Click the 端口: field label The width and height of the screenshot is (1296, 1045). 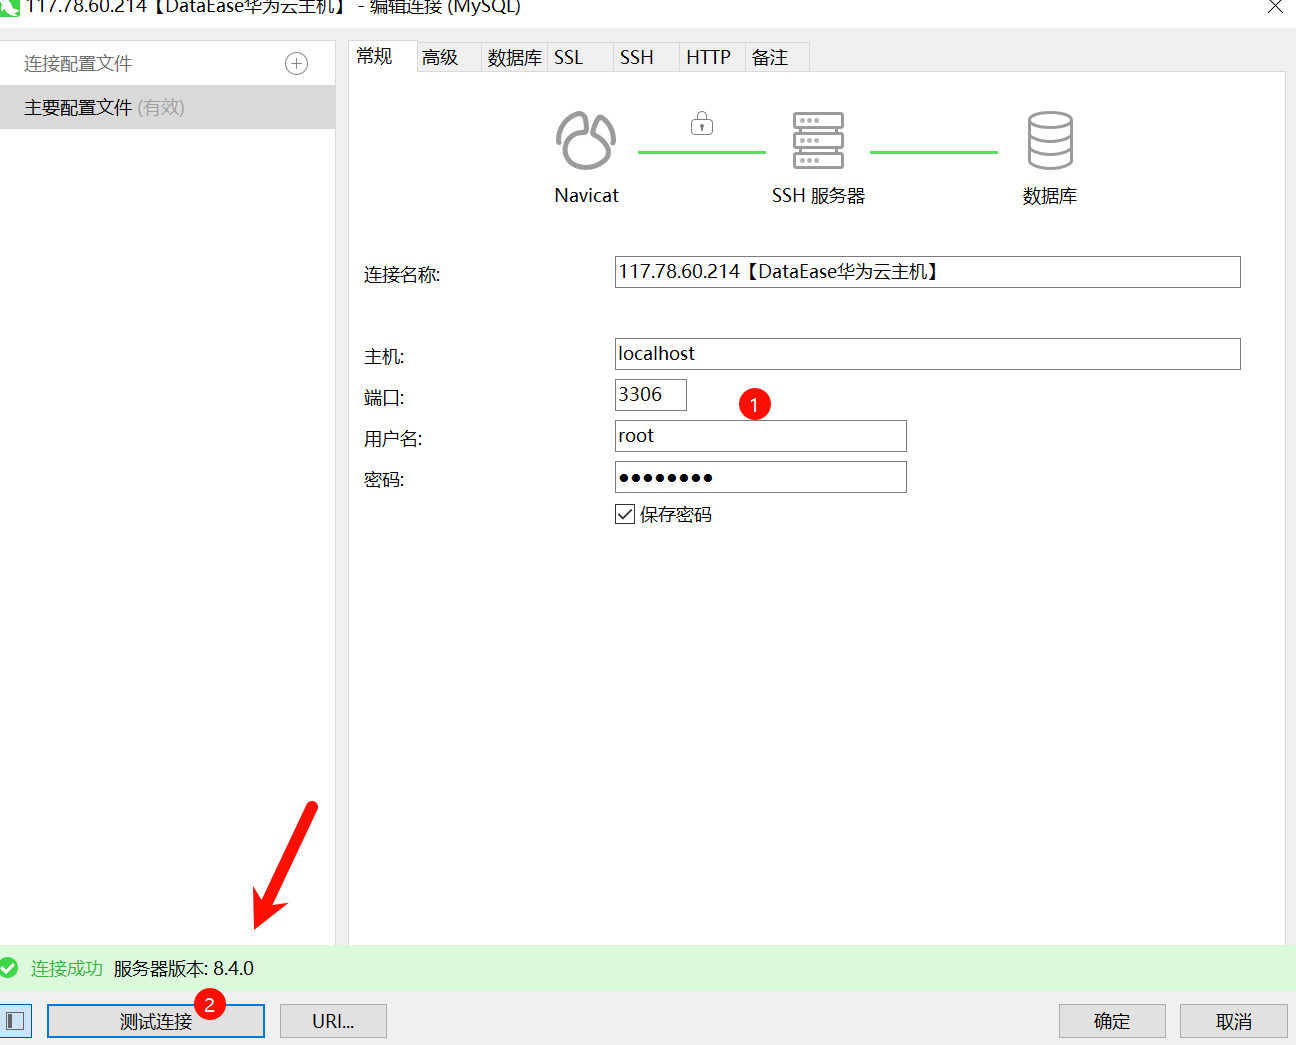[x=384, y=398]
